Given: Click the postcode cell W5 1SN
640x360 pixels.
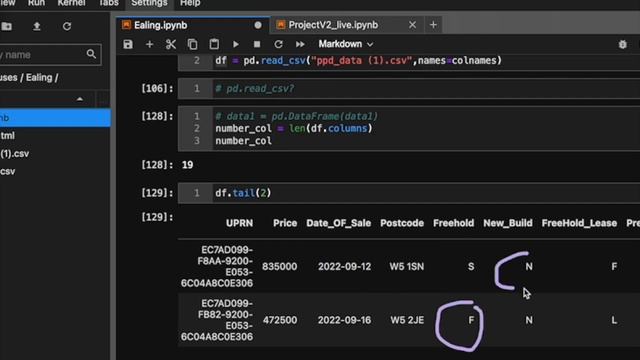Looking at the screenshot, I should click(x=407, y=267).
